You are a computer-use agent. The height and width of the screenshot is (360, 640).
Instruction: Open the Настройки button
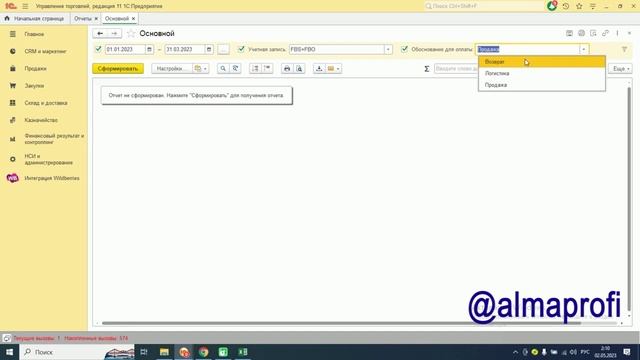[x=171, y=69]
